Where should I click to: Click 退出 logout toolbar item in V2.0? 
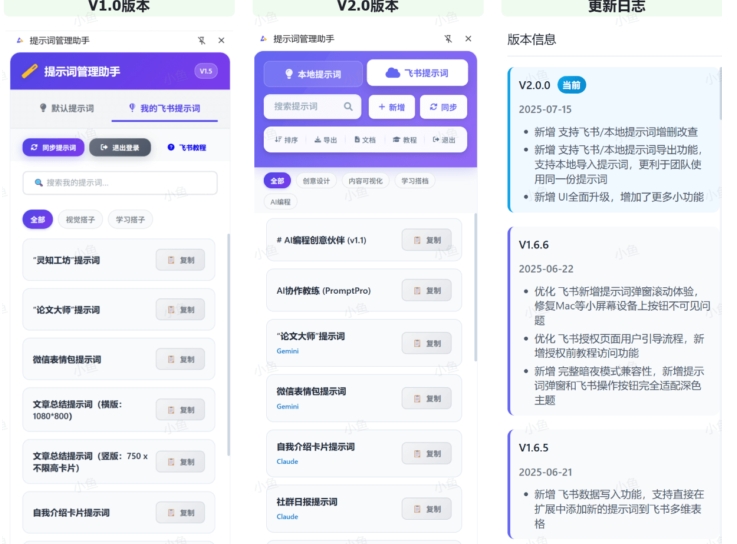point(444,140)
